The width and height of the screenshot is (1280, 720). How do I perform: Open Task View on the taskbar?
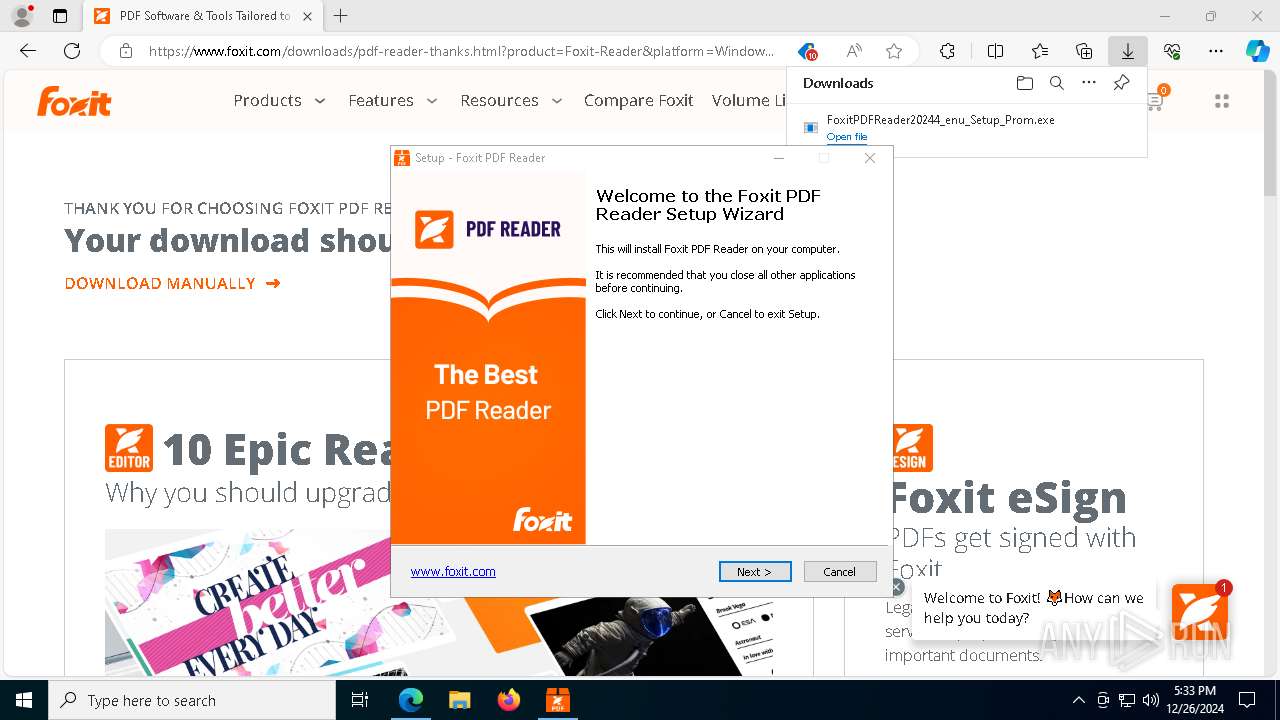[x=360, y=700]
